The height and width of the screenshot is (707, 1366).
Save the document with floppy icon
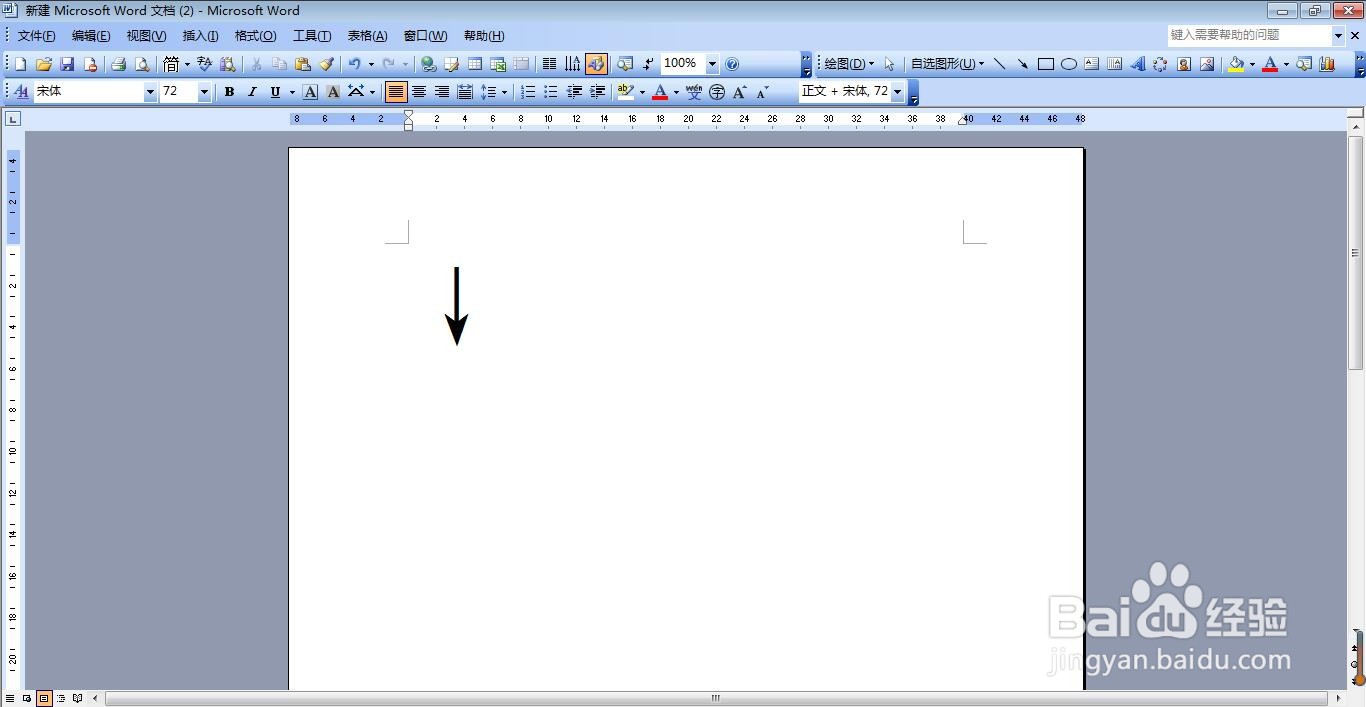(67, 64)
